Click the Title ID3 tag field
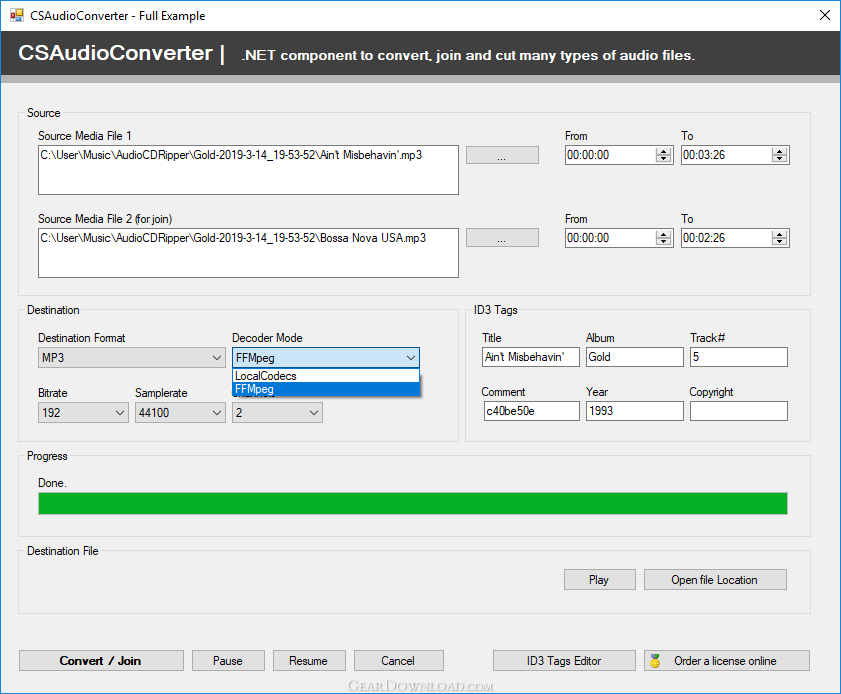 530,357
